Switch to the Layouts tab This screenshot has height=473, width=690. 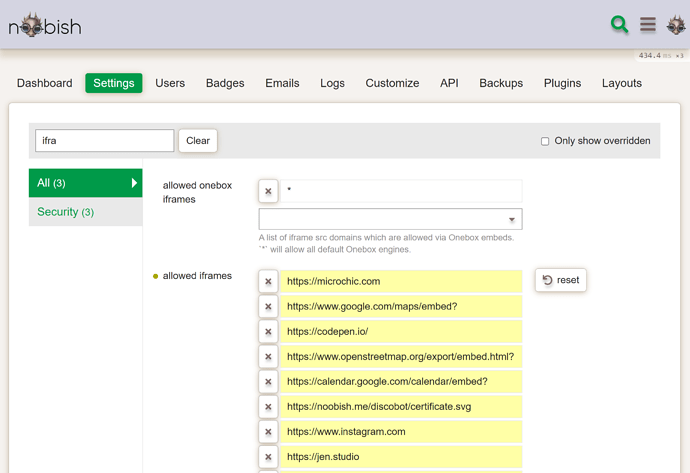[622, 83]
